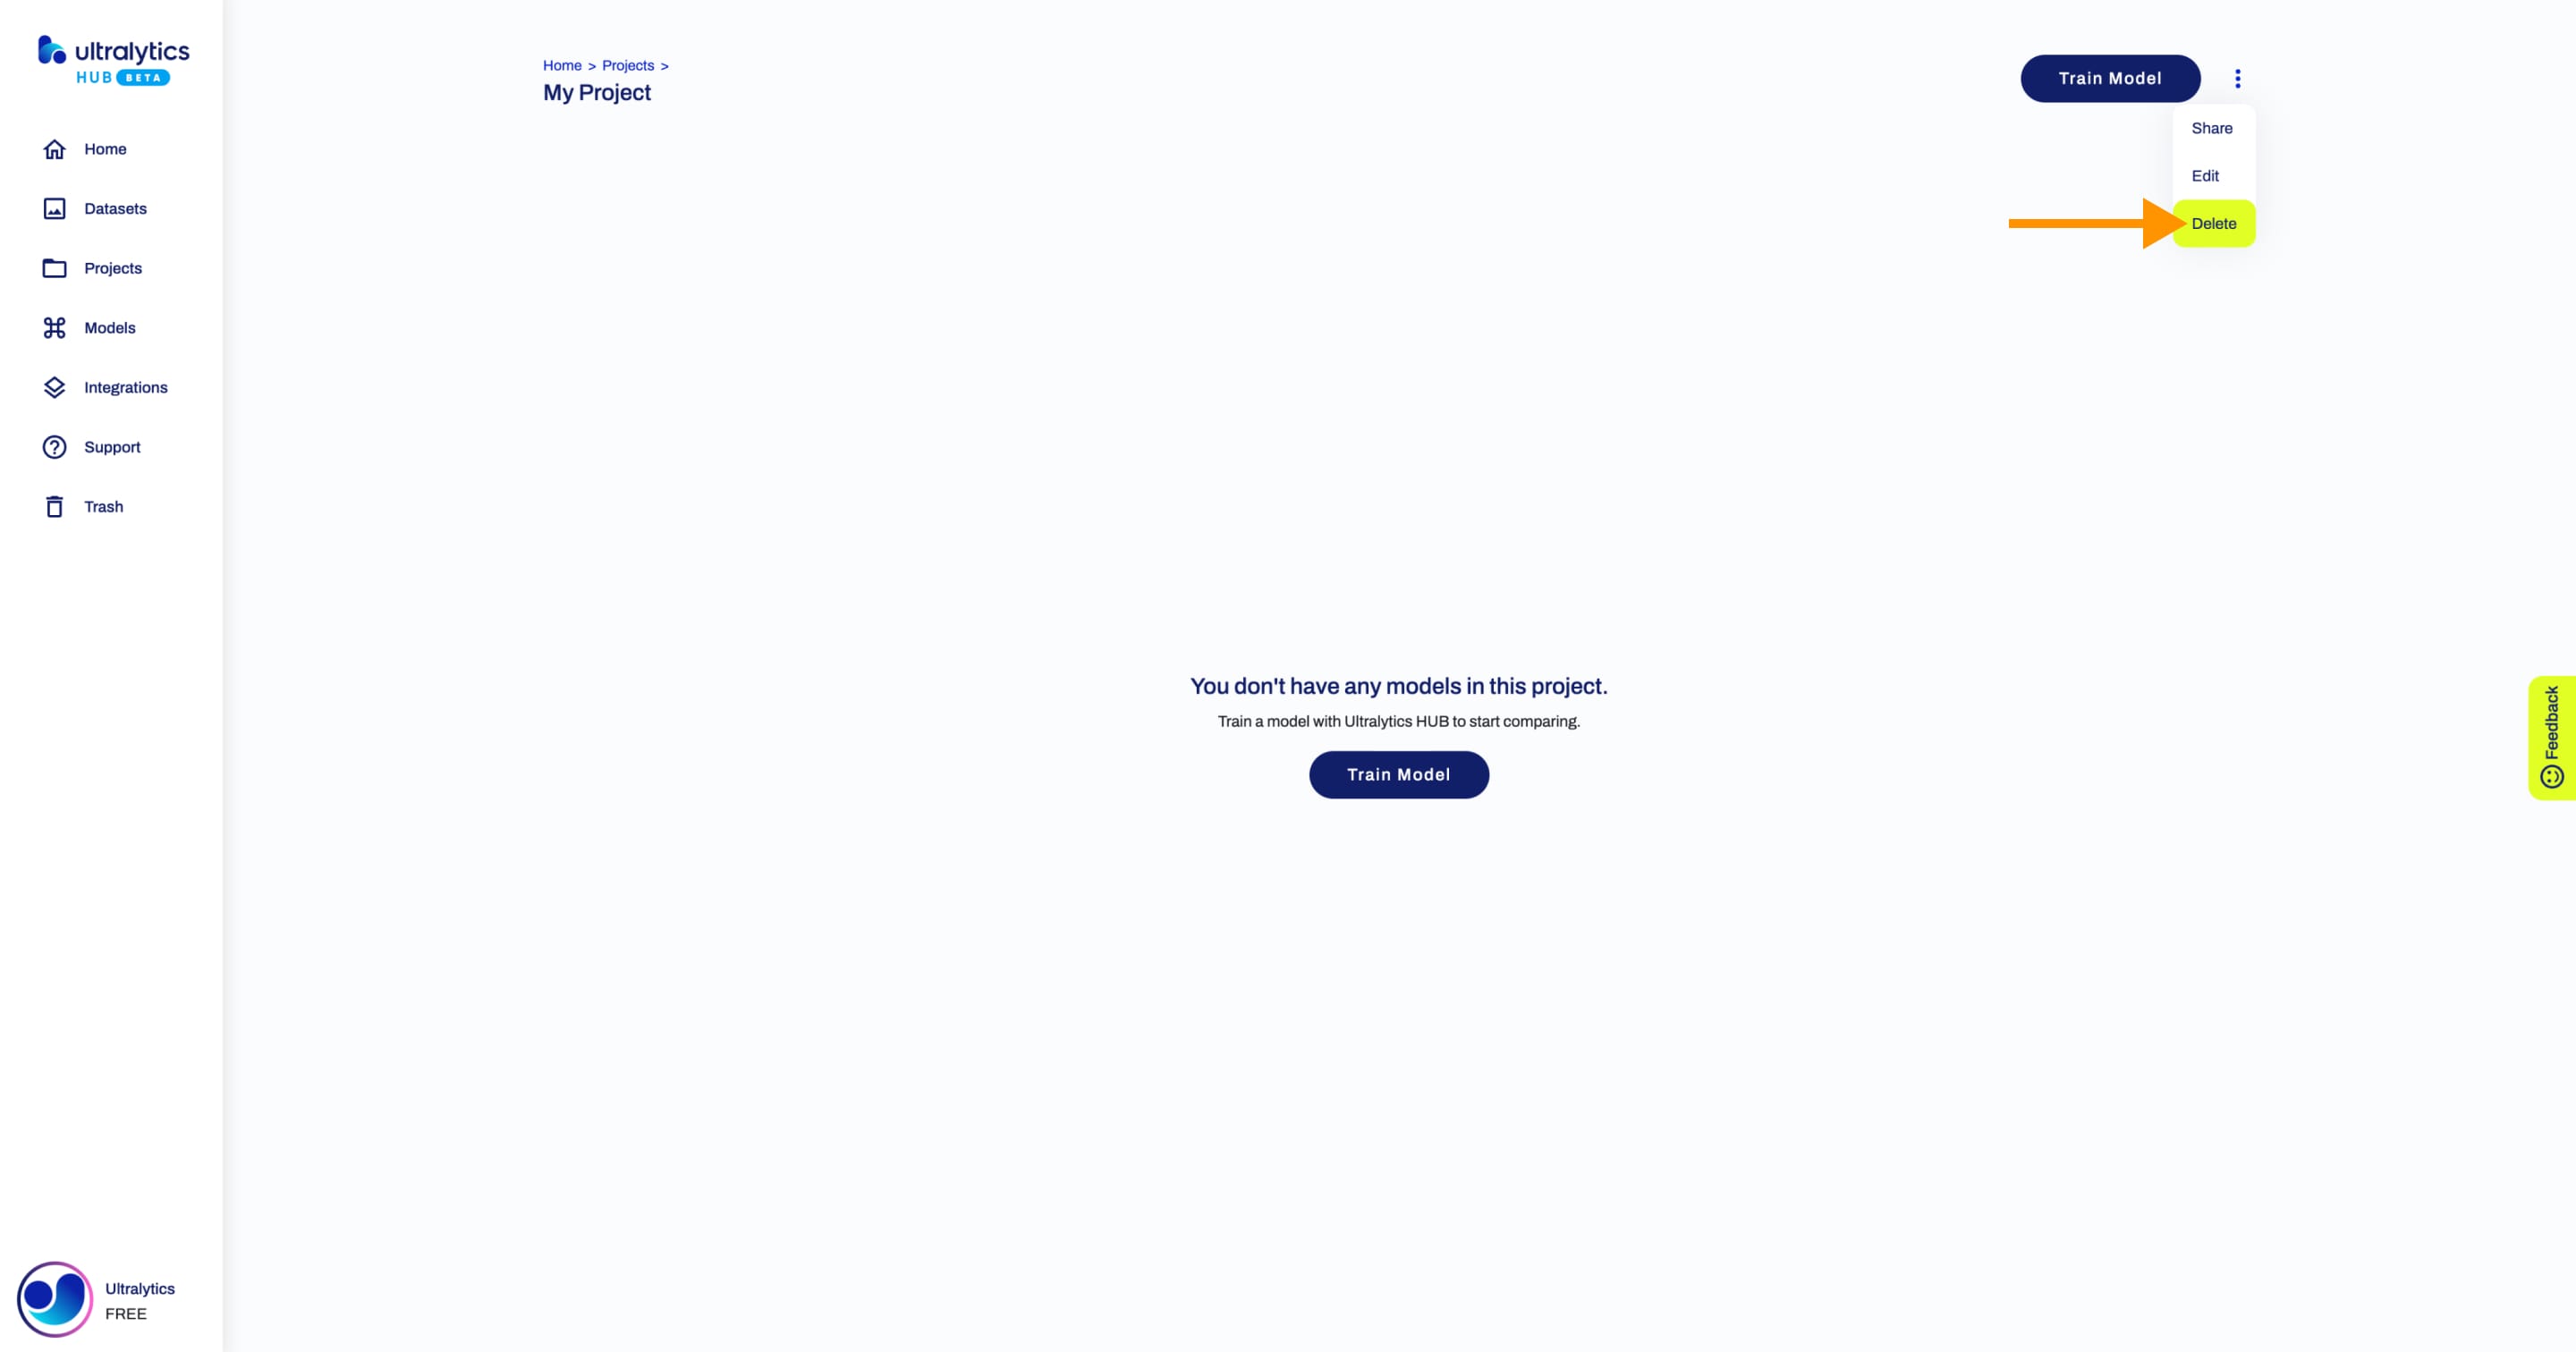Viewport: 2576px width, 1352px height.
Task: Select the Integrations sidebar icon
Action: click(55, 386)
